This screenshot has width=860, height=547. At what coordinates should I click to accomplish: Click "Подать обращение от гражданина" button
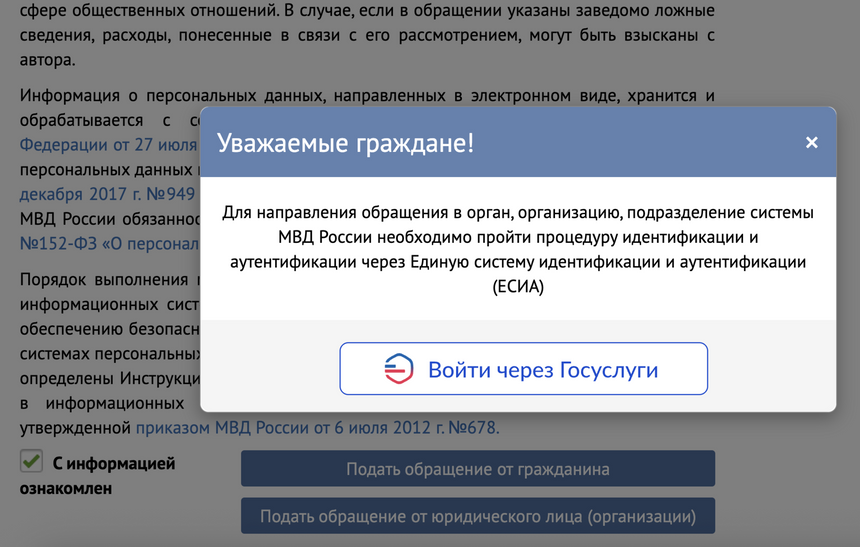pyautogui.click(x=477, y=469)
